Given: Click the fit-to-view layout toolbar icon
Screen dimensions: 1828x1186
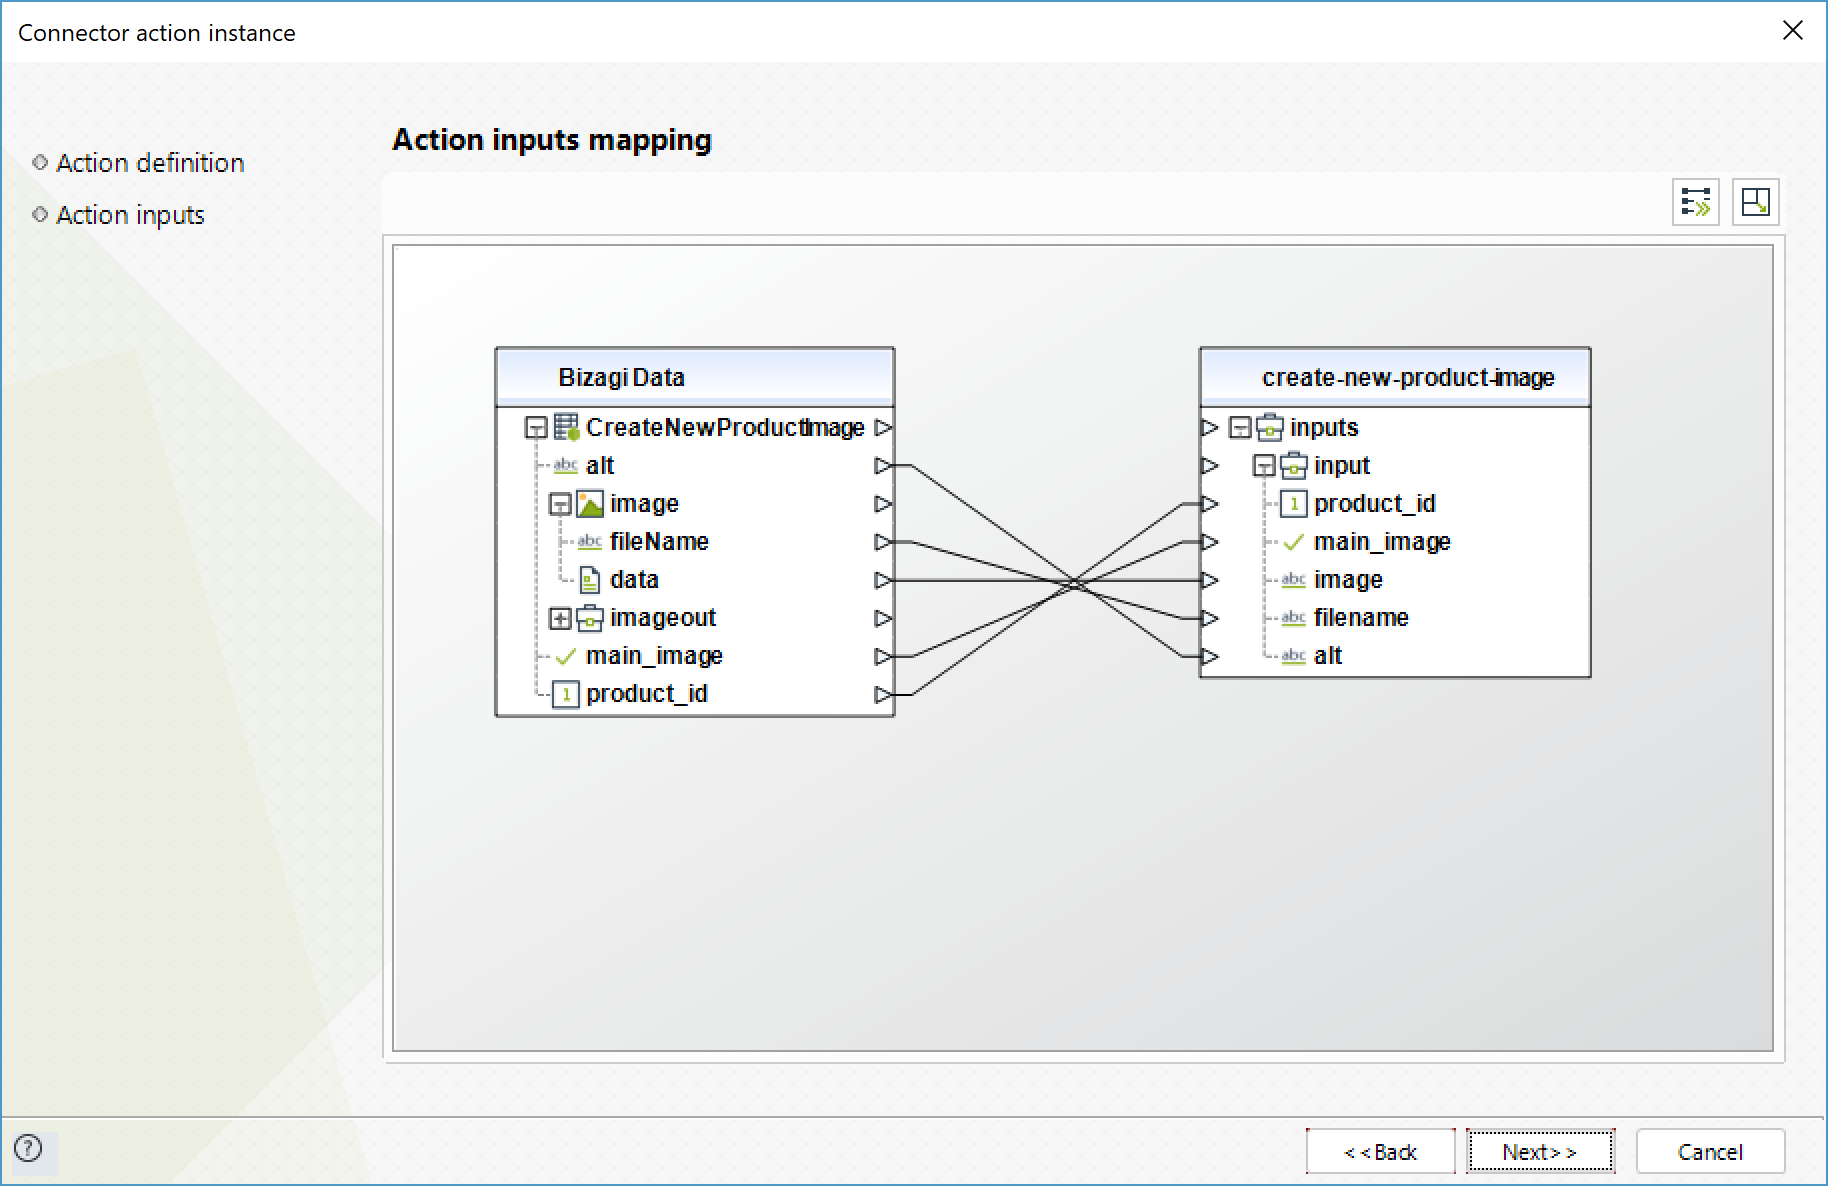Looking at the screenshot, I should click(x=1755, y=202).
